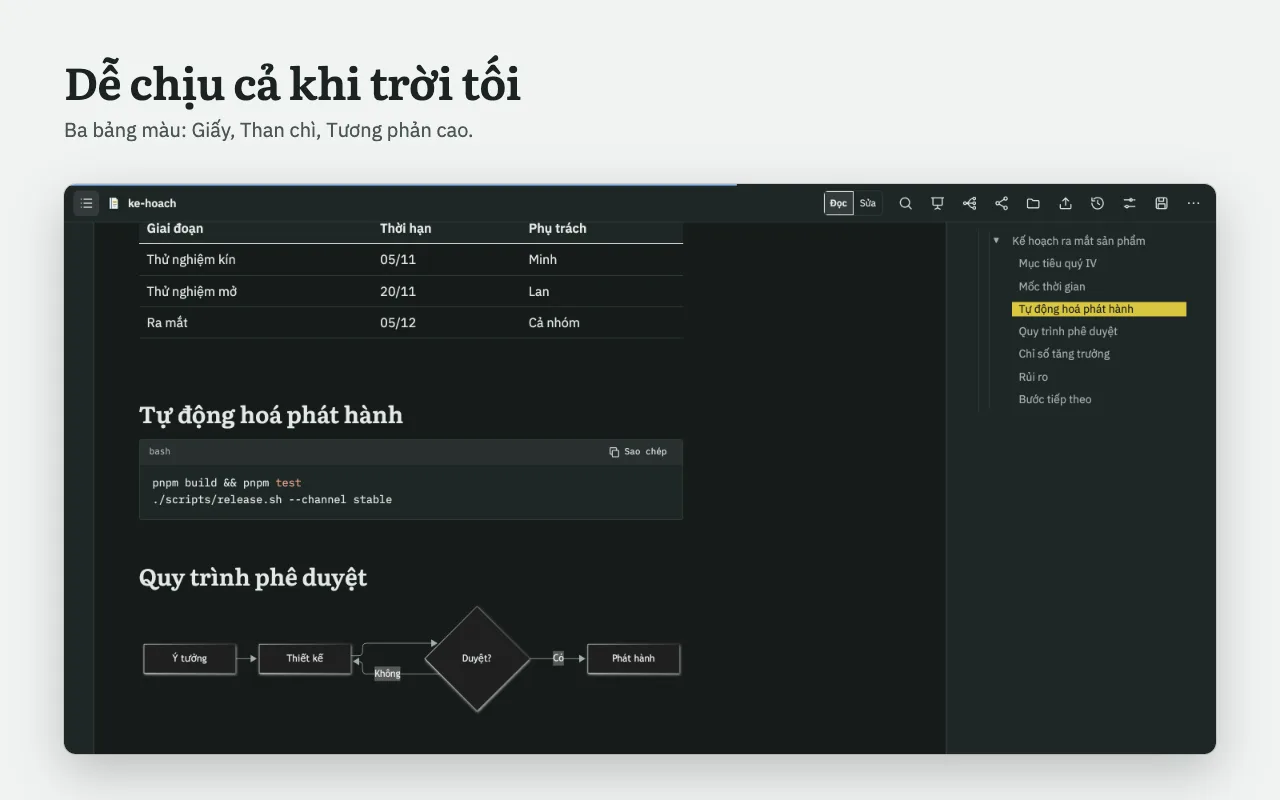
Task: Open version history clock icon
Action: (1097, 203)
